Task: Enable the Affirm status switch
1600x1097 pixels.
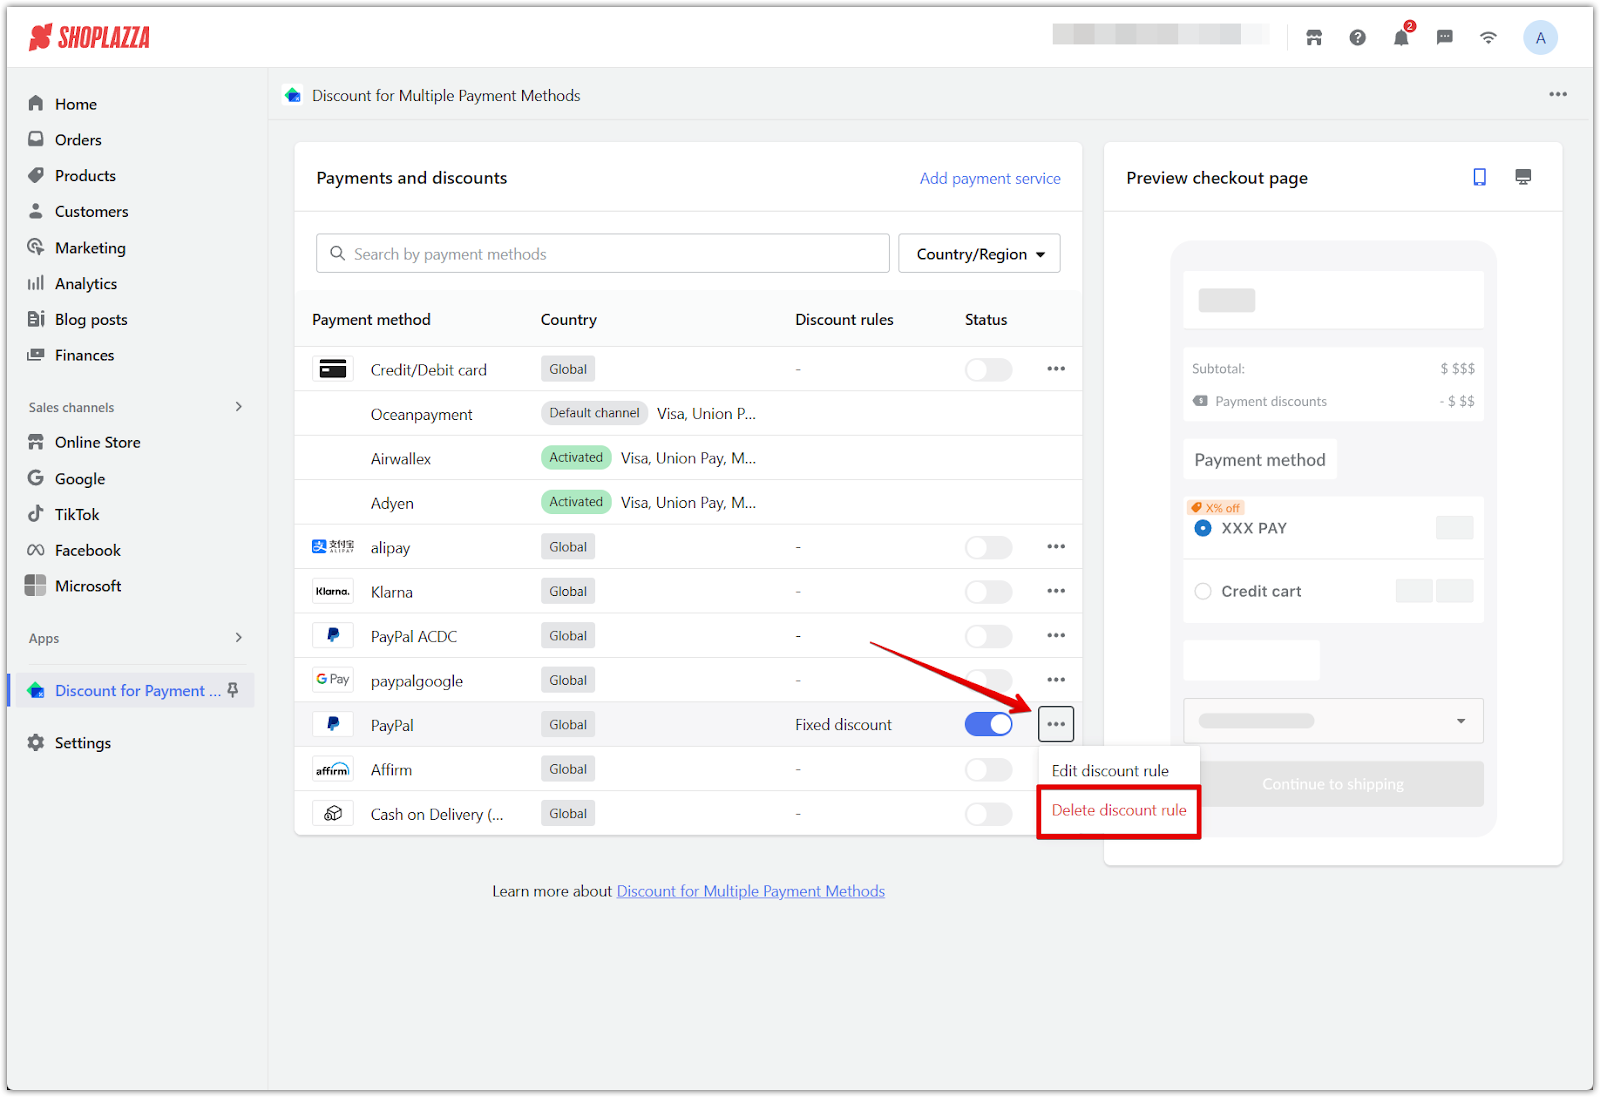Action: (988, 769)
